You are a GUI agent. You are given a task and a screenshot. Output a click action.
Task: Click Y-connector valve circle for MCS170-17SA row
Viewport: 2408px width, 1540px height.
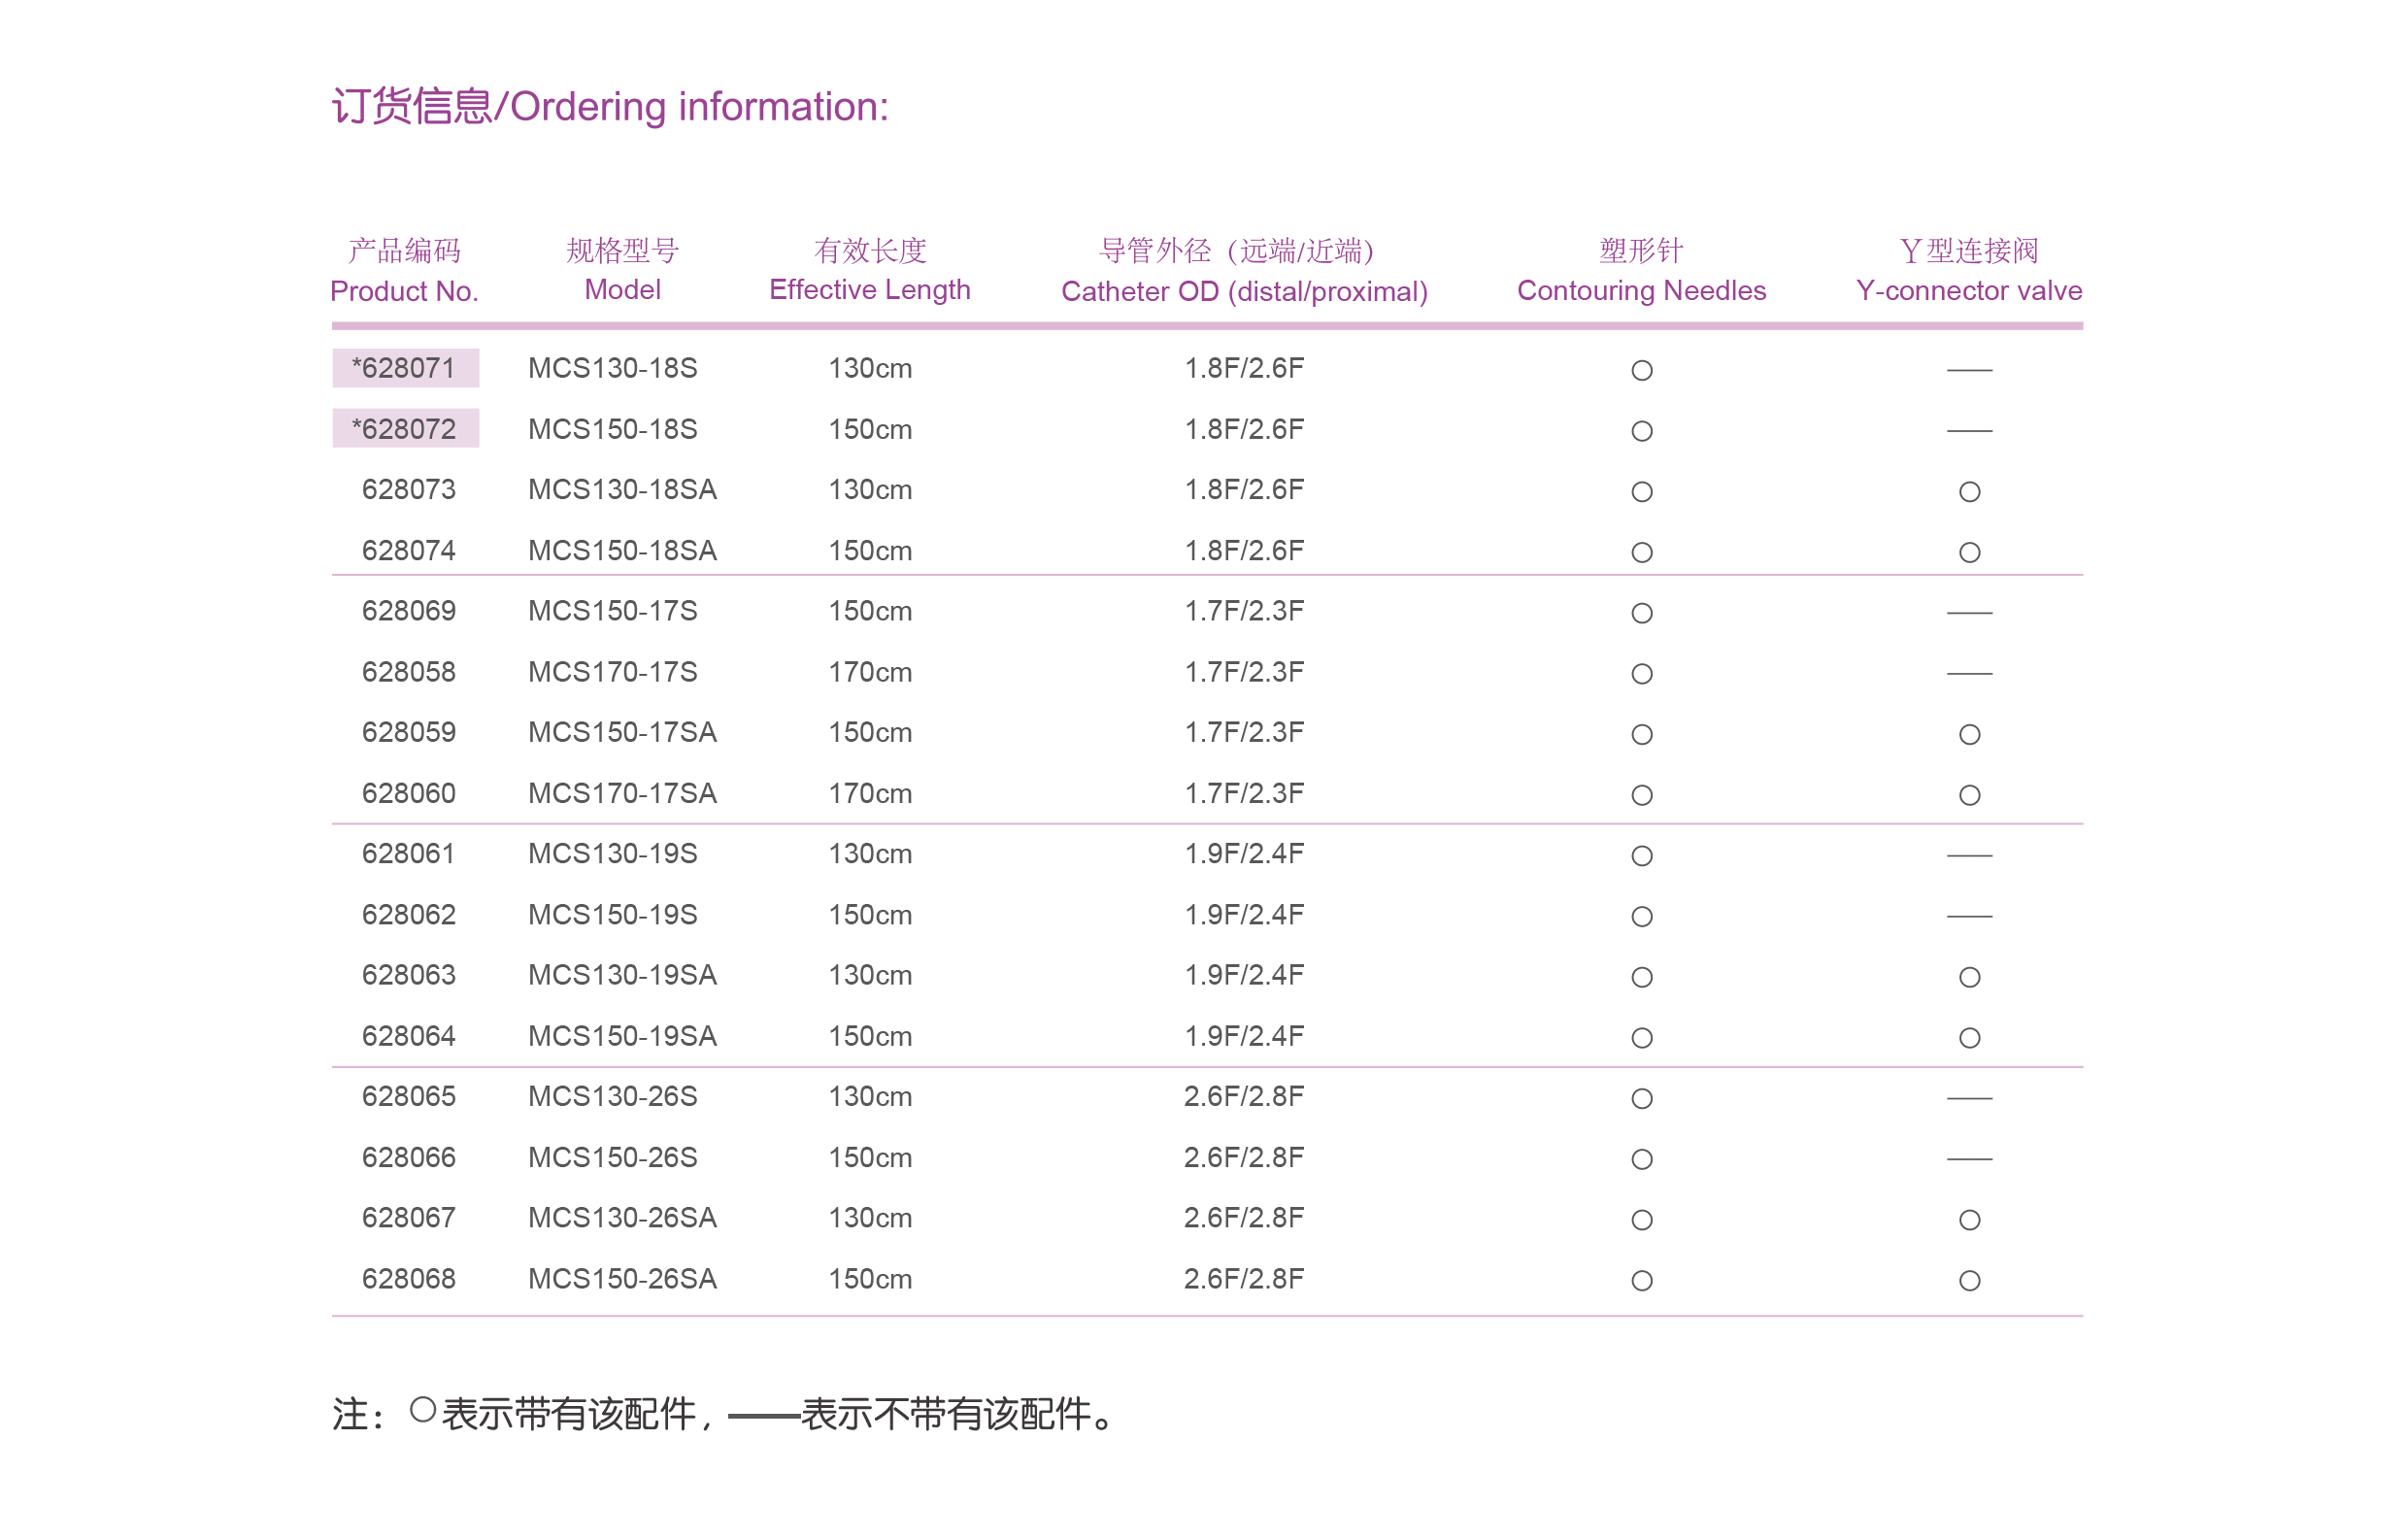[1969, 795]
